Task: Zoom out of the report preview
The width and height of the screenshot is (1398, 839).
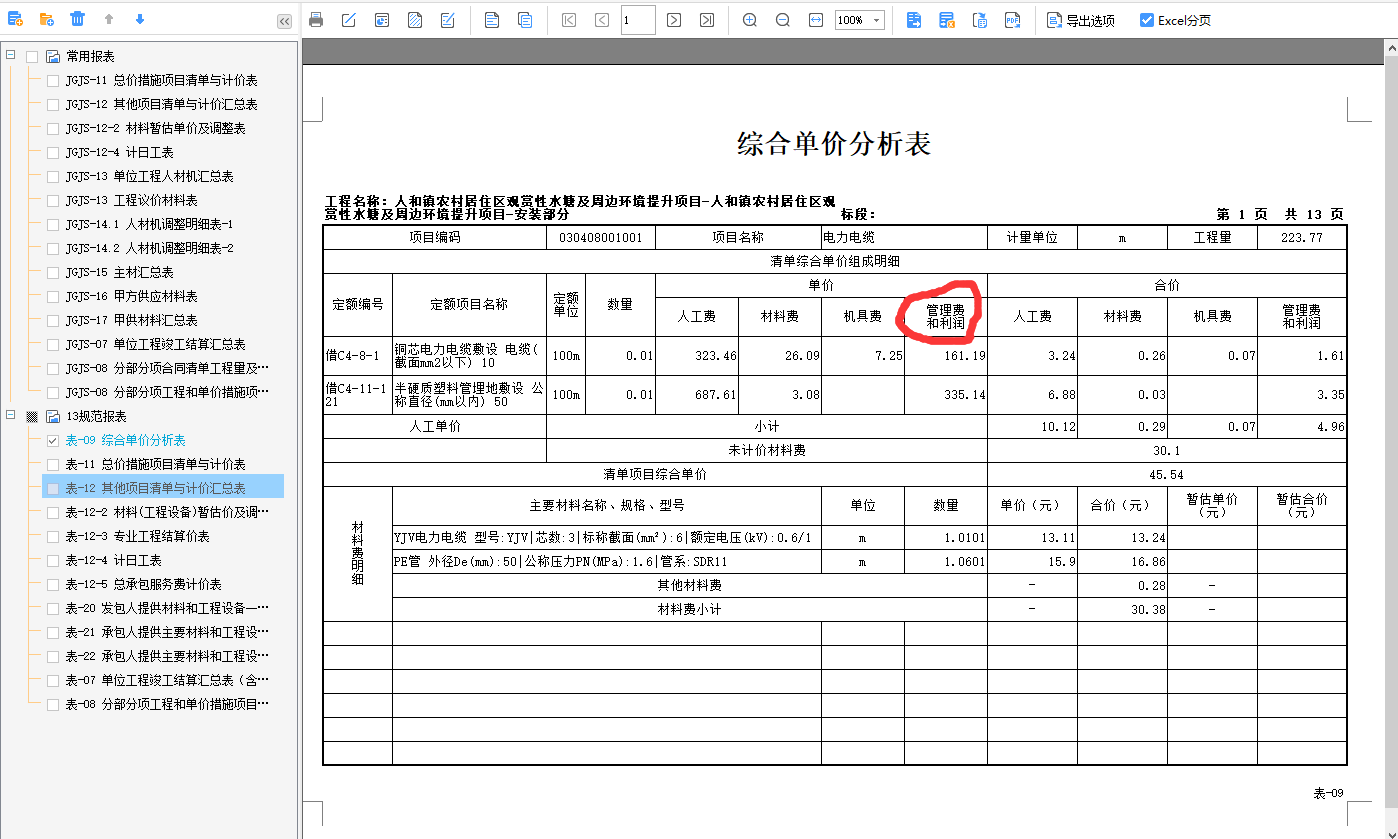Action: pyautogui.click(x=783, y=20)
